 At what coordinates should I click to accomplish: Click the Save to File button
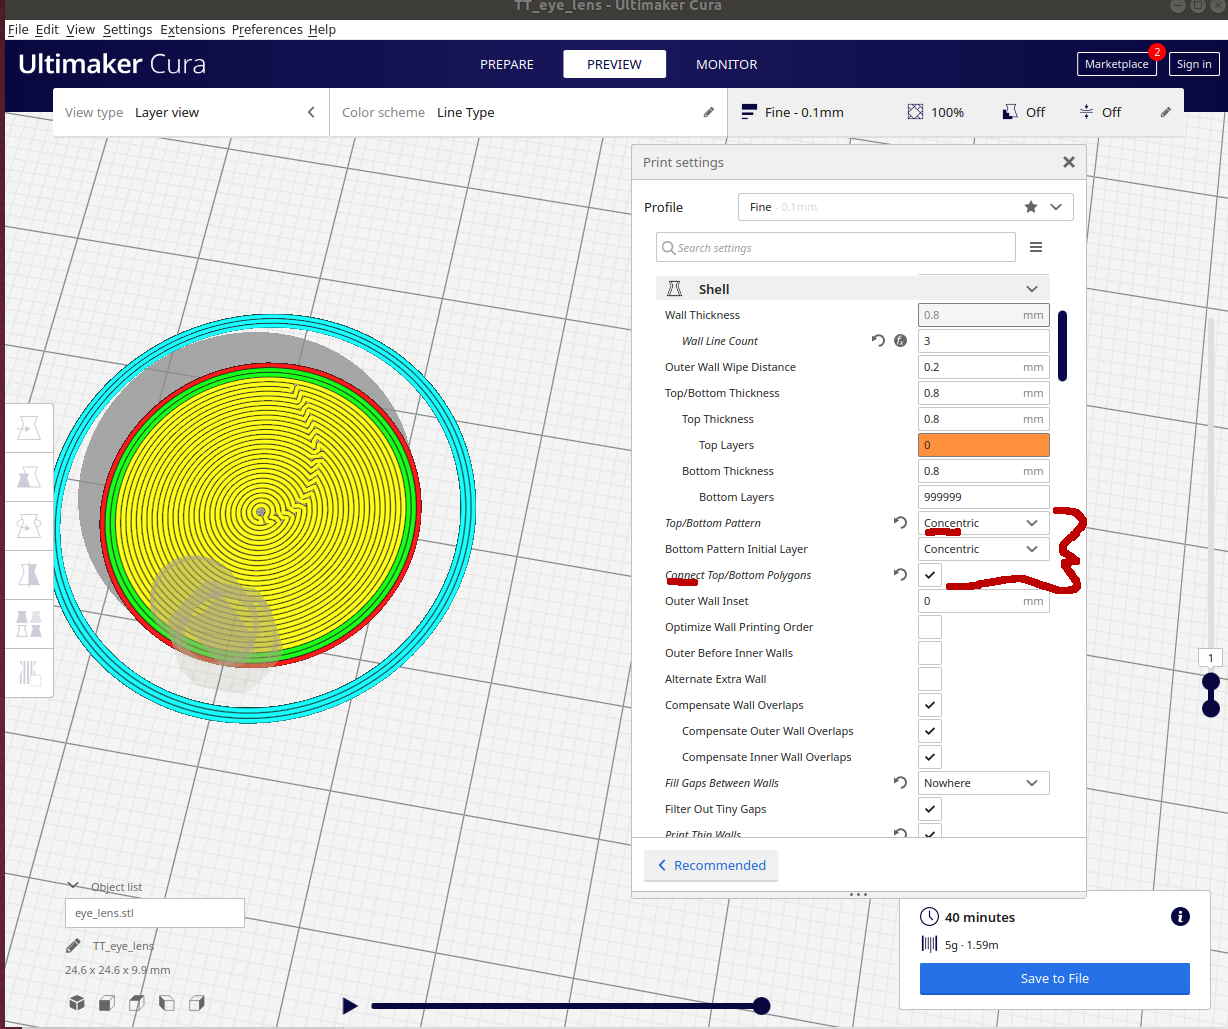coord(1054,978)
